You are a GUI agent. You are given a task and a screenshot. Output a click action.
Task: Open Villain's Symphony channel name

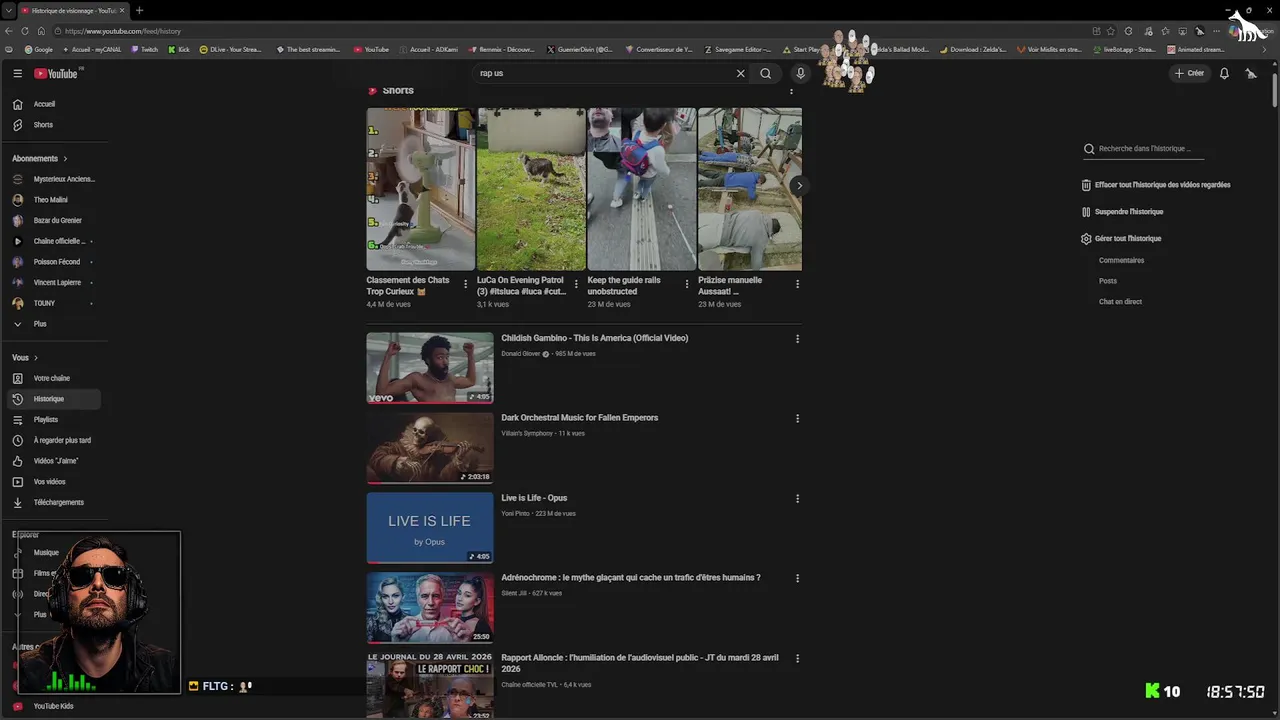coord(527,433)
